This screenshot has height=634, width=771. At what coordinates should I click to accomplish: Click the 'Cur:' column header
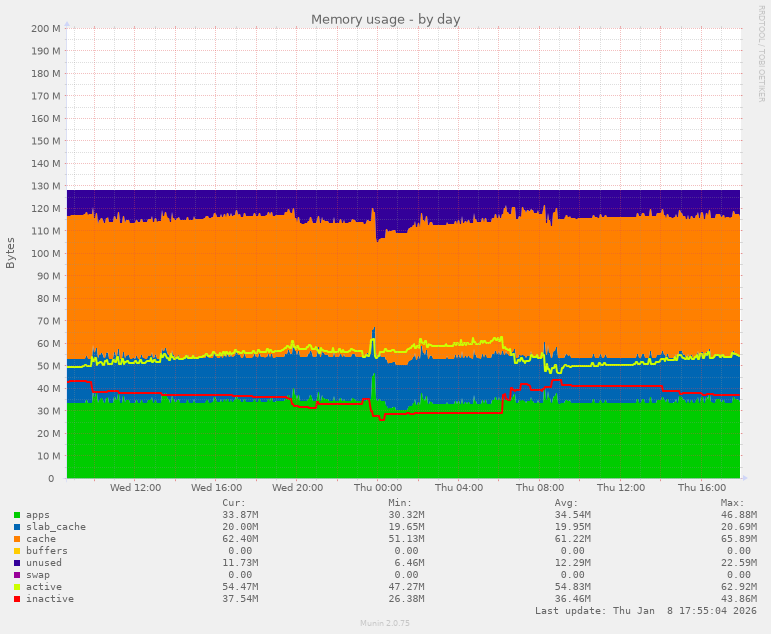pos(234,503)
